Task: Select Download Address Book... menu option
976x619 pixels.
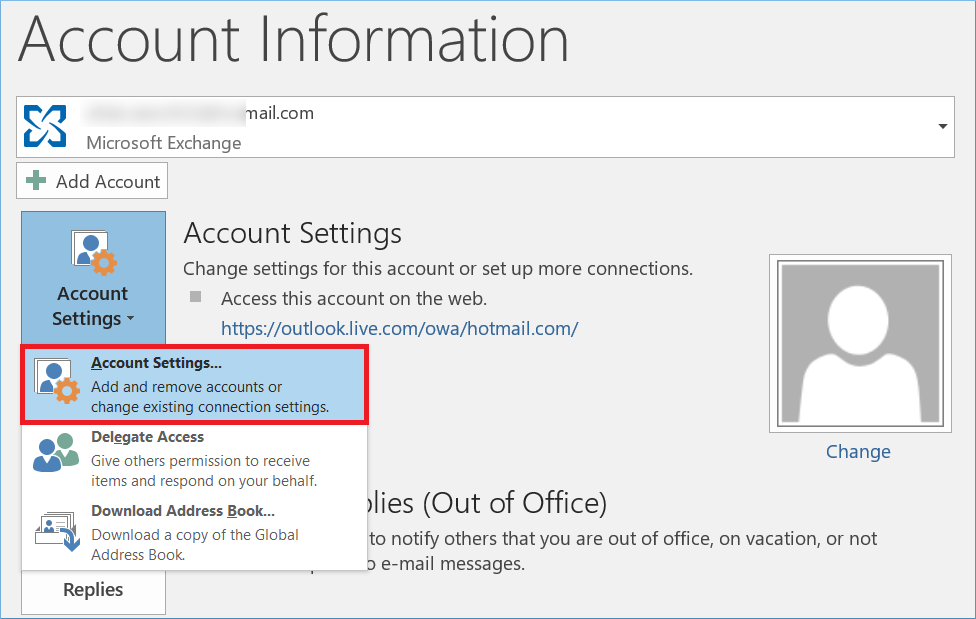Action: tap(183, 510)
